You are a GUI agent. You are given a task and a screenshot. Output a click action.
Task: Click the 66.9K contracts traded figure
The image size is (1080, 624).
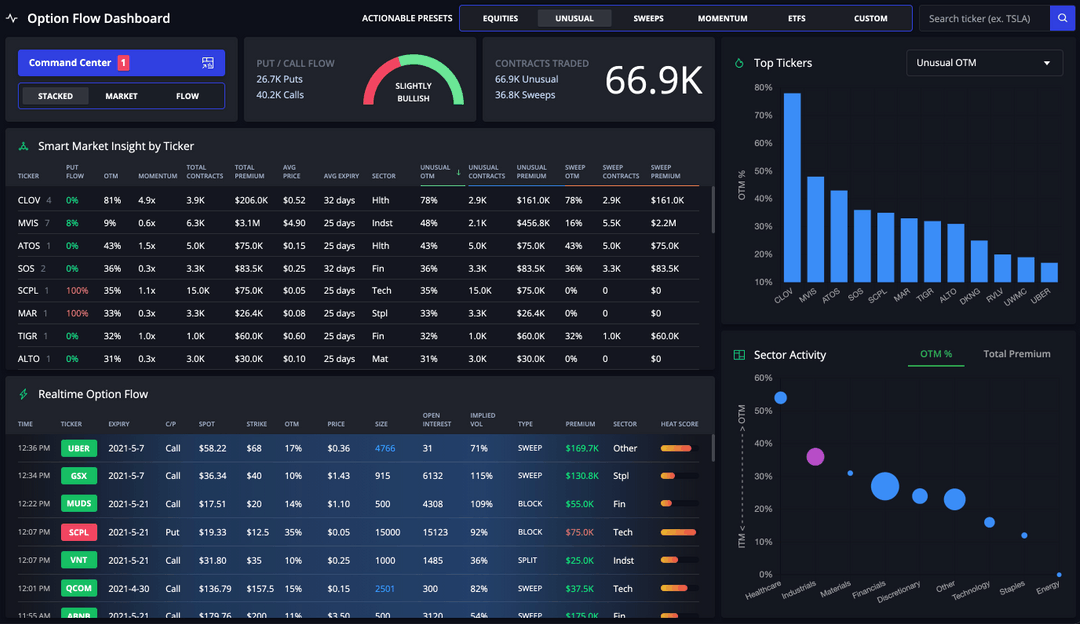pyautogui.click(x=654, y=81)
